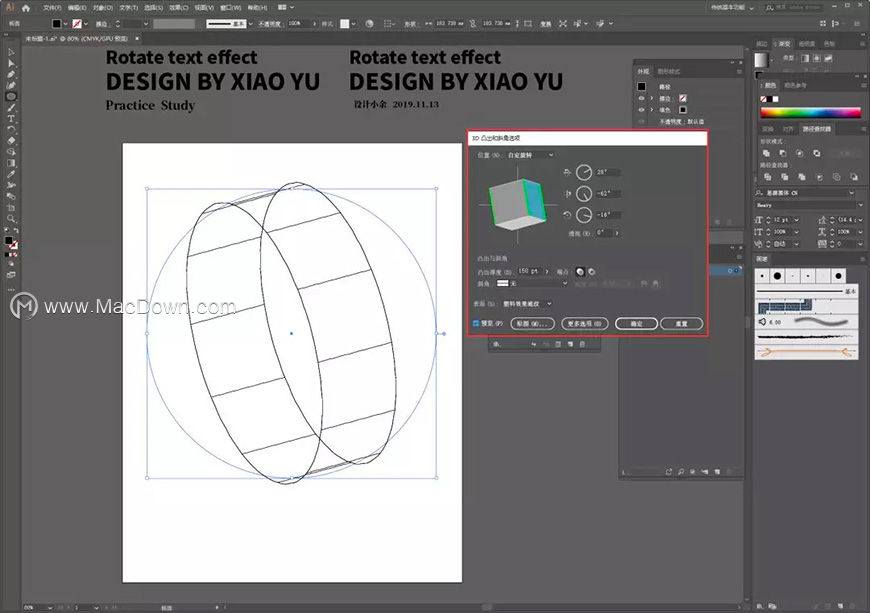Click the Exclude shape mode icon
Screen dimensions: 870x613
coord(817,153)
